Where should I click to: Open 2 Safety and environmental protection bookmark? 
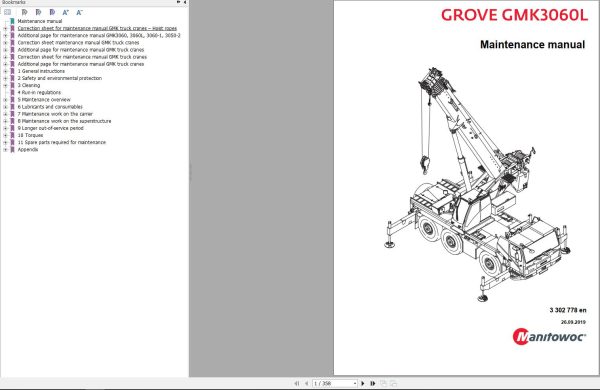click(60, 78)
